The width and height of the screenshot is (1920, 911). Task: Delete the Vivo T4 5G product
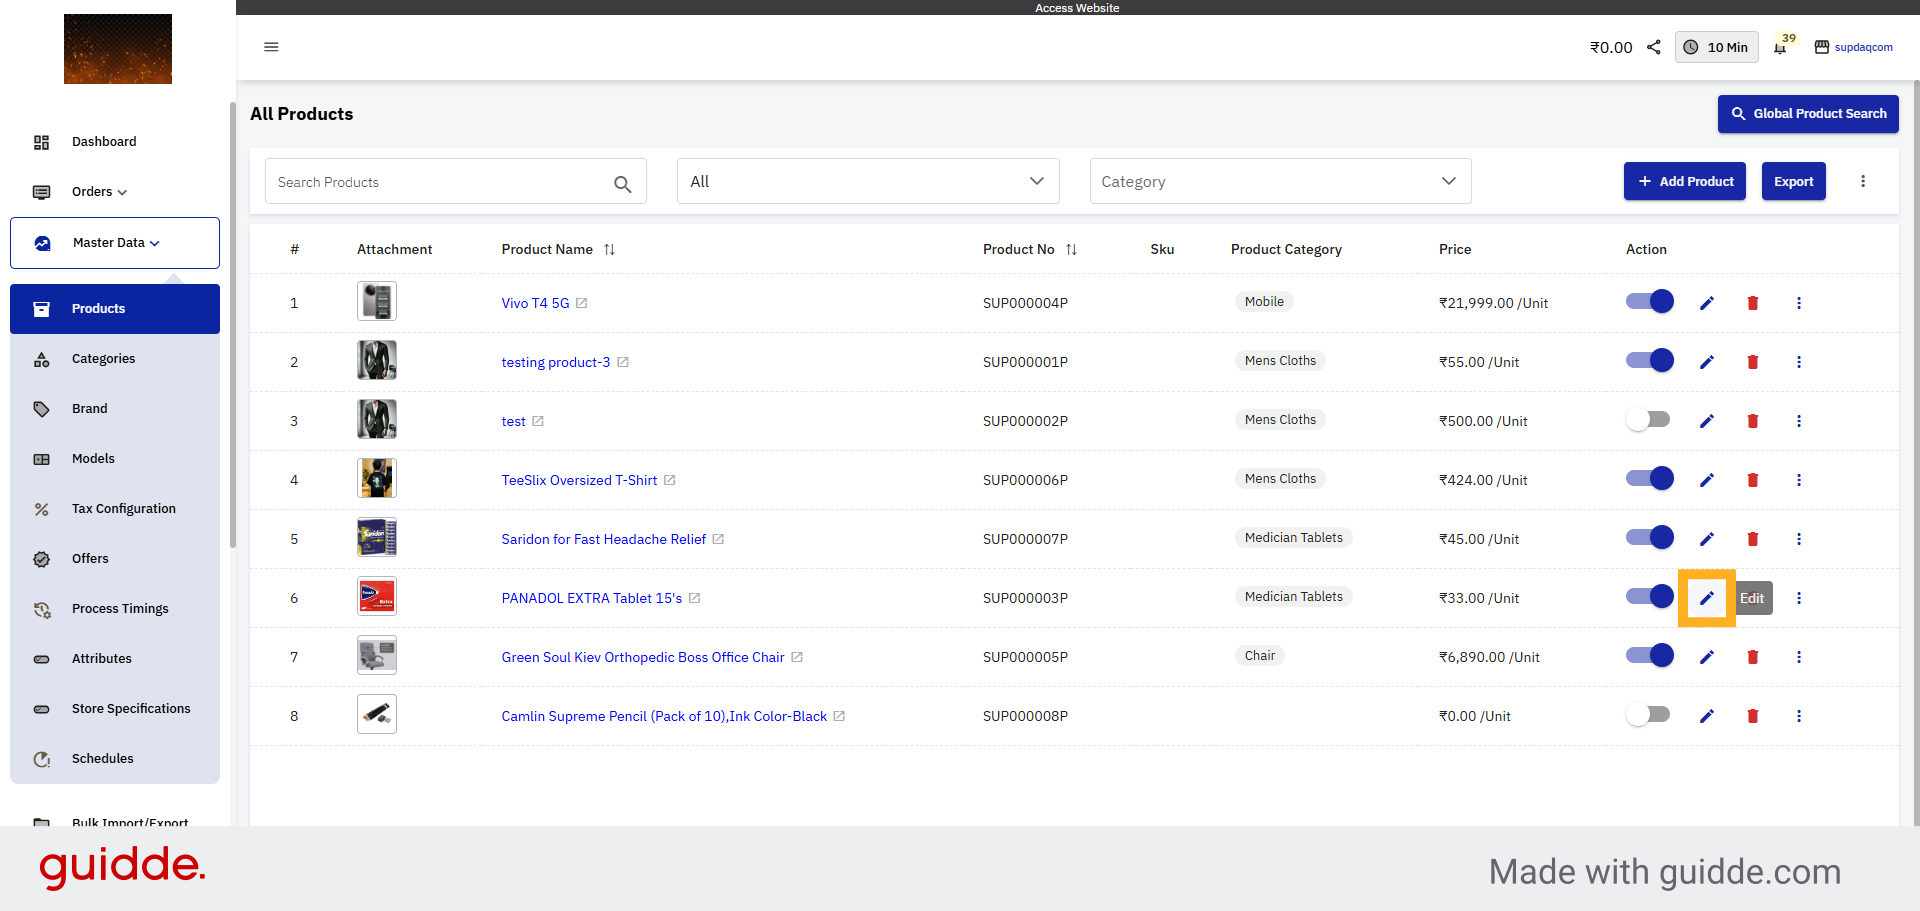coord(1752,303)
